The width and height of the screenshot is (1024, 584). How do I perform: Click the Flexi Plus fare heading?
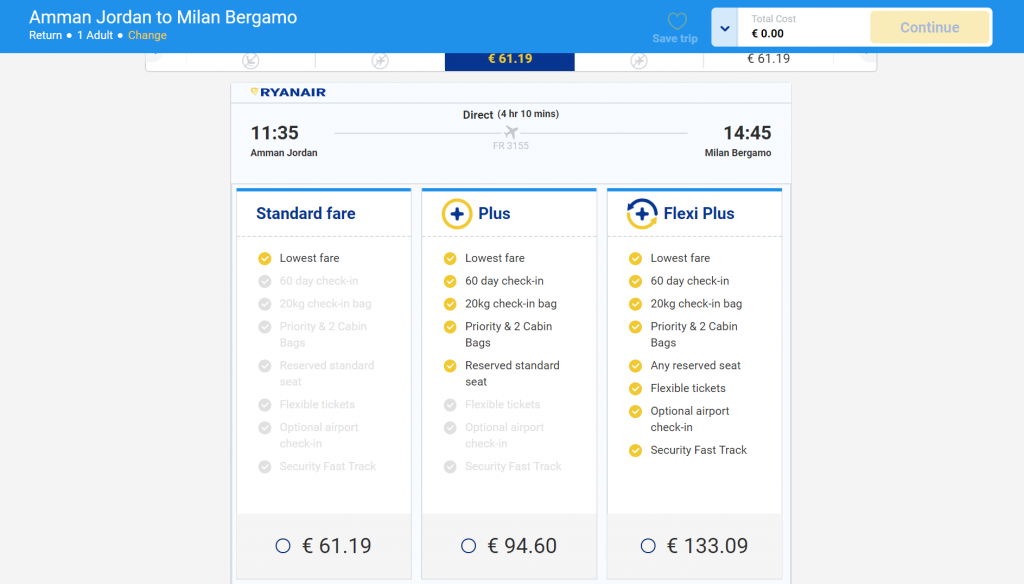coord(698,214)
